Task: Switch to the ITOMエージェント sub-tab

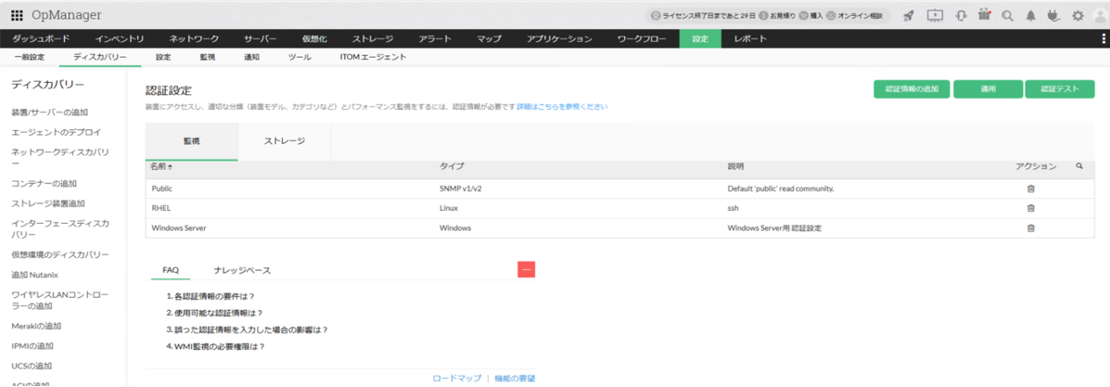Action: pos(373,57)
